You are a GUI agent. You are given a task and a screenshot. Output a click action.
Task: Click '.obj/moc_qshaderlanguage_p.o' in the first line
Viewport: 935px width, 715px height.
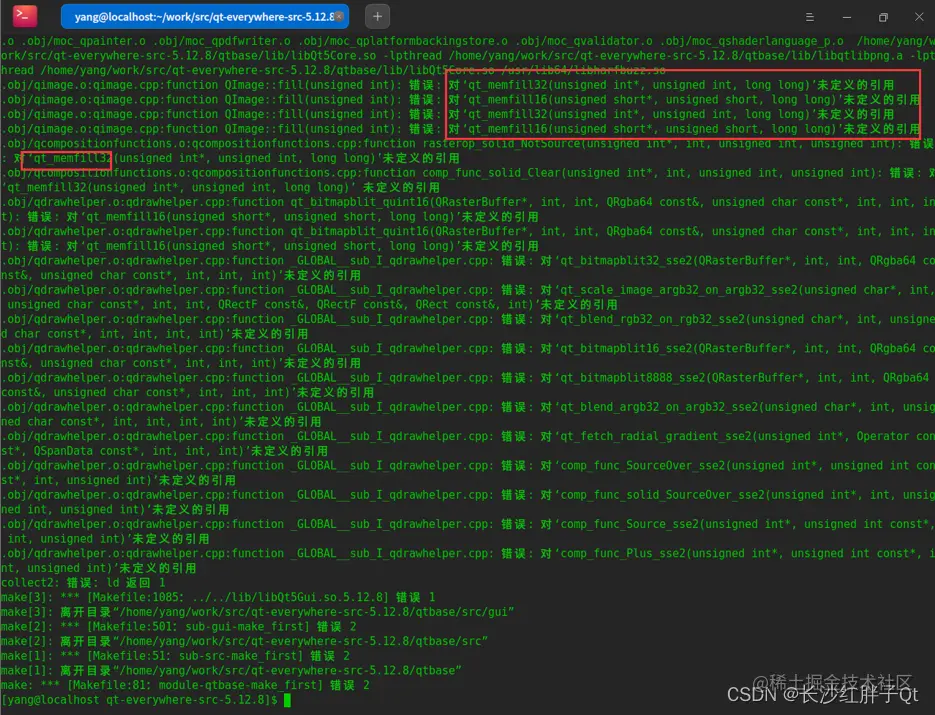(753, 41)
